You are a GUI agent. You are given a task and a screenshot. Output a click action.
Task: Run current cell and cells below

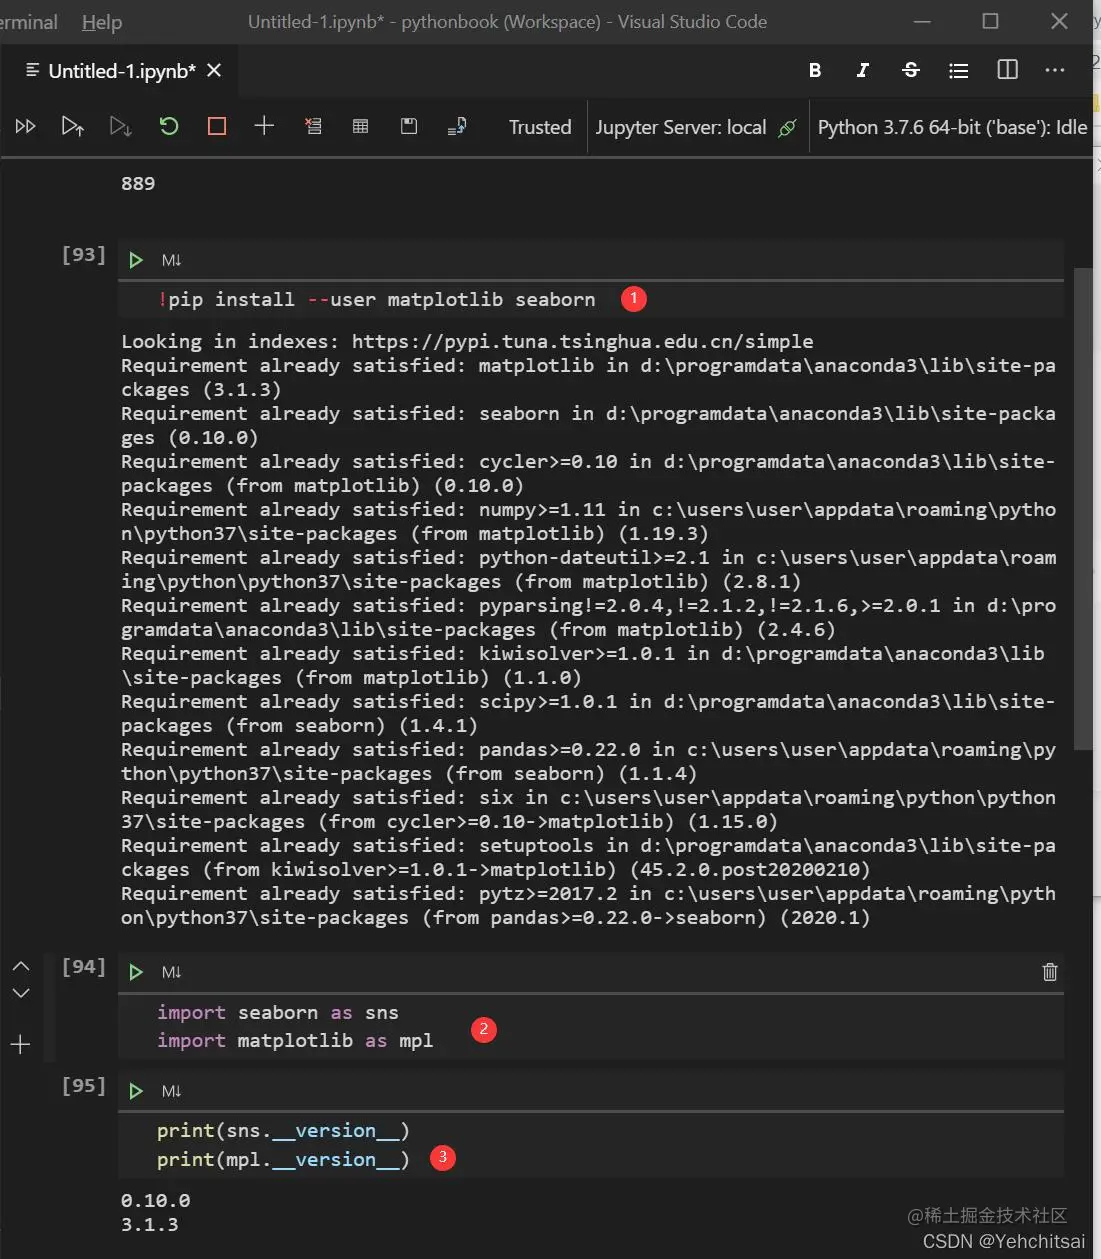(x=120, y=126)
